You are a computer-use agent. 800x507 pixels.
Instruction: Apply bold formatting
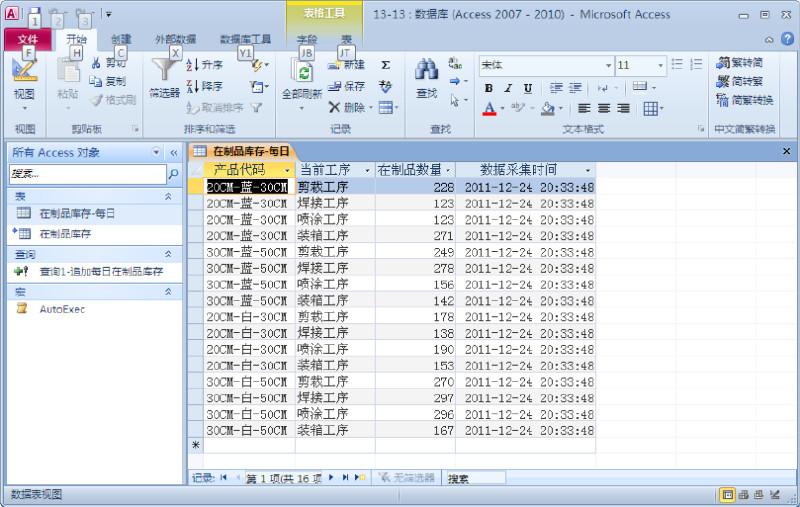click(x=488, y=88)
